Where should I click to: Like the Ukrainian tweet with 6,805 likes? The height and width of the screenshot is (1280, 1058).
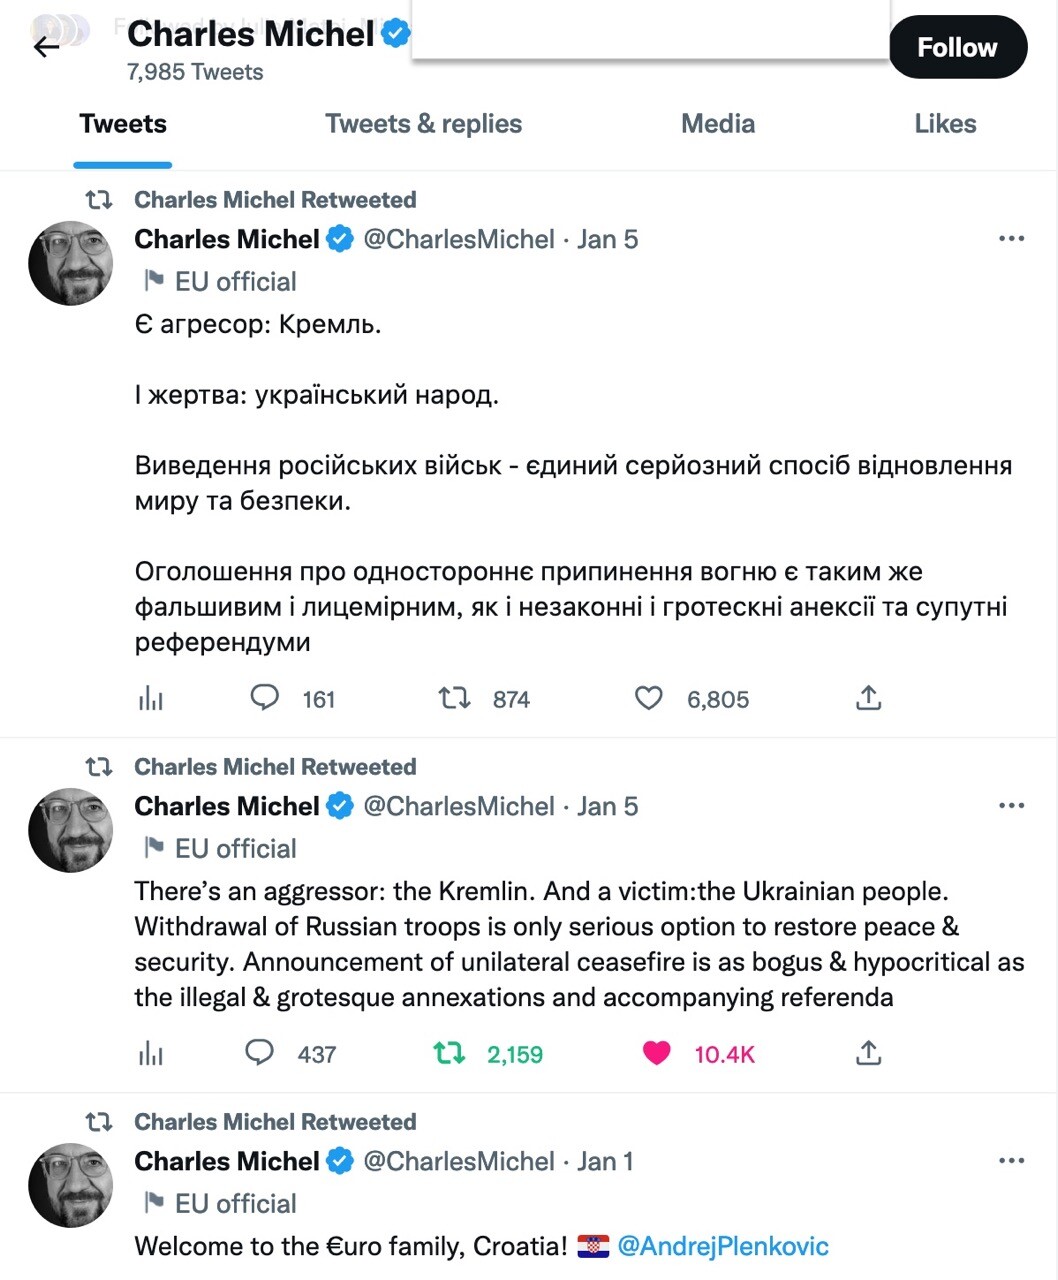[x=649, y=698]
